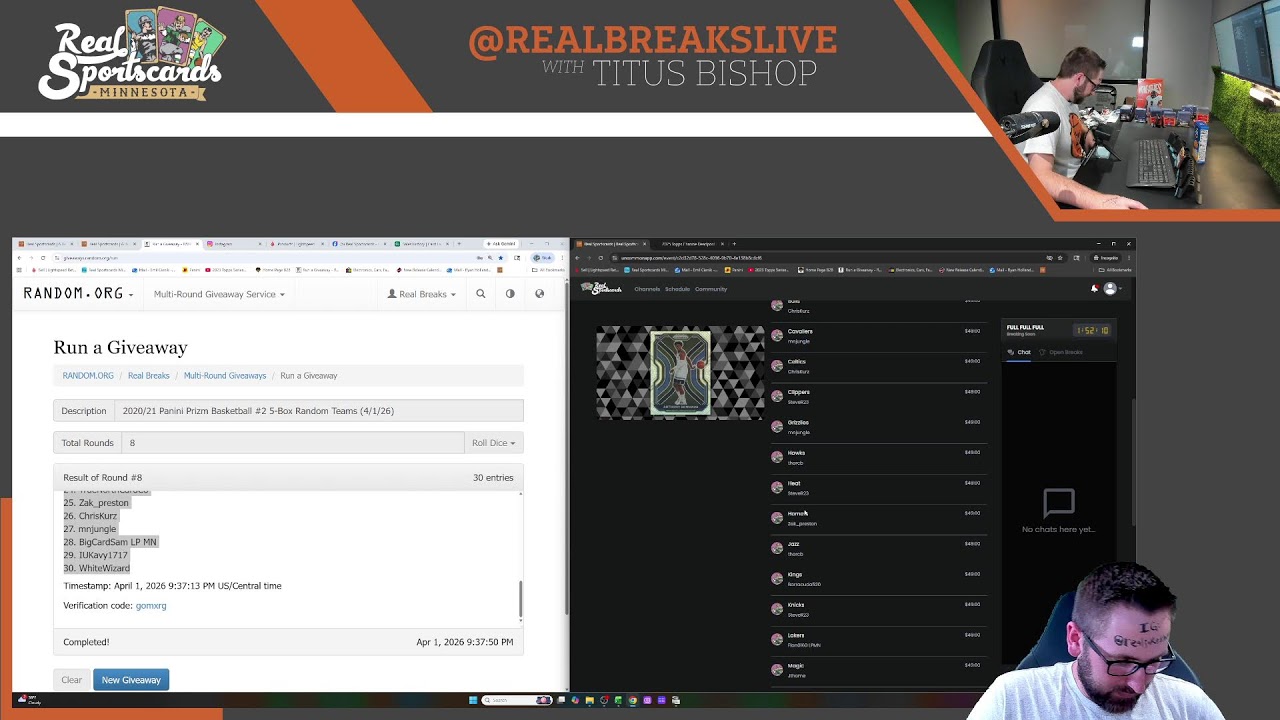1280x720 pixels.
Task: Click the search magnifier icon on Random.org
Action: click(x=481, y=294)
